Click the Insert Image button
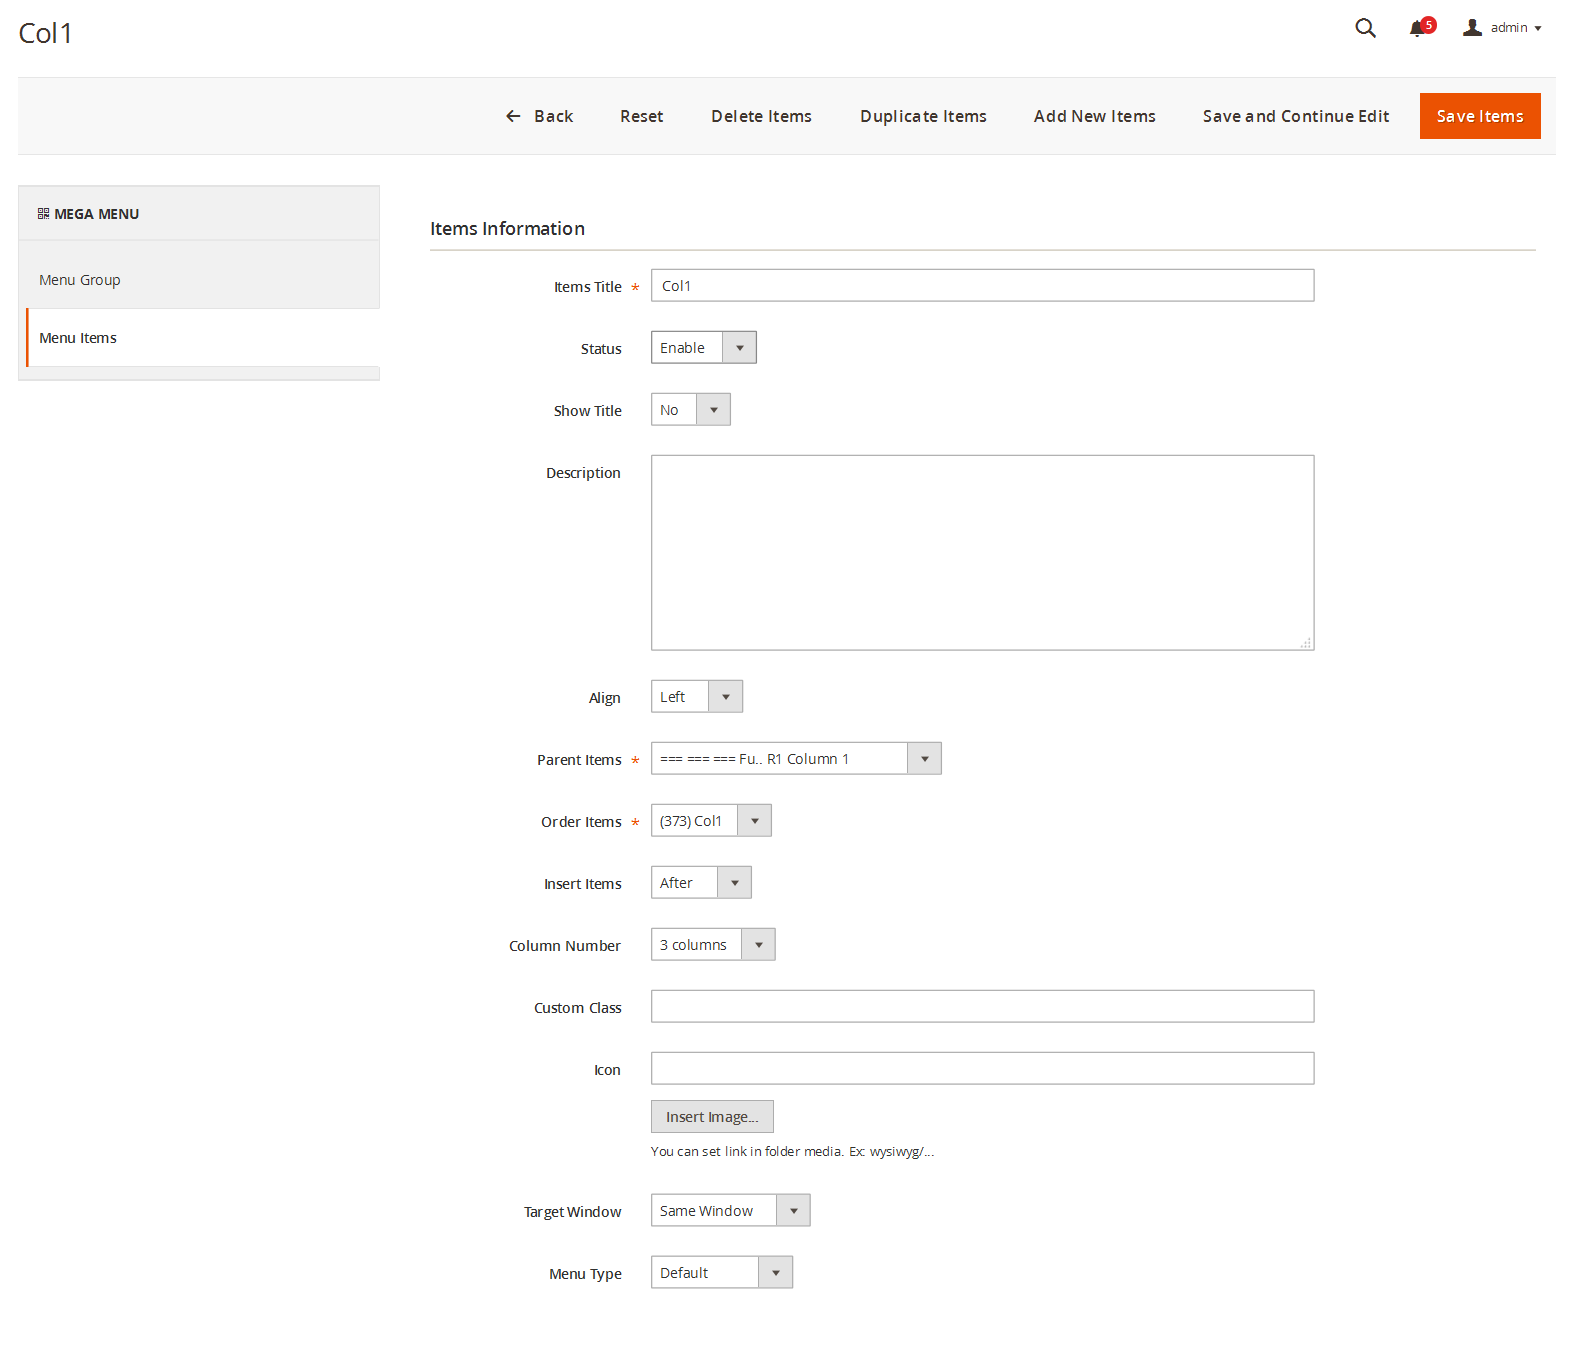 (712, 1117)
